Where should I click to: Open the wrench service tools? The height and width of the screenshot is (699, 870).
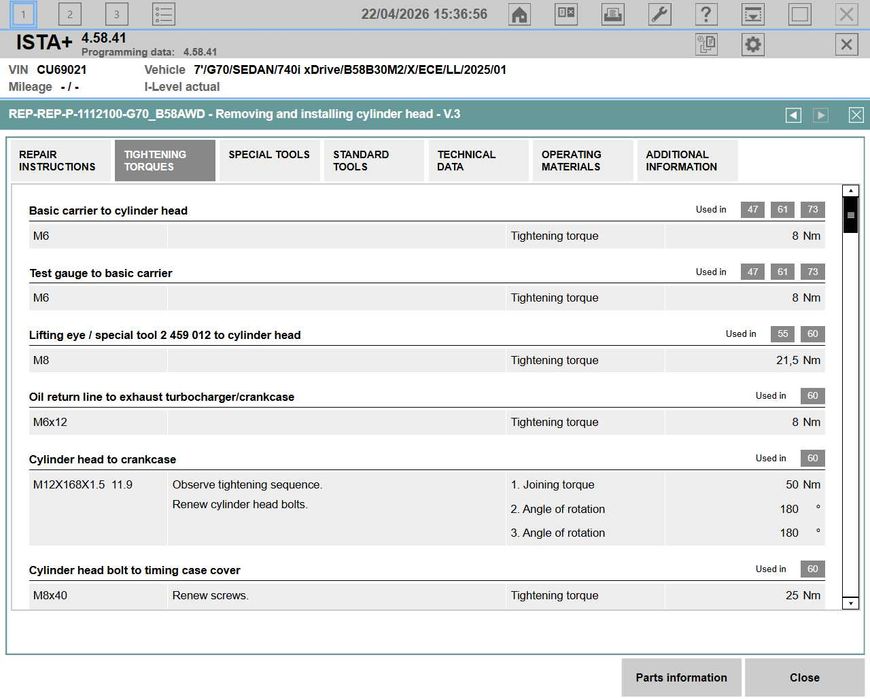(660, 14)
